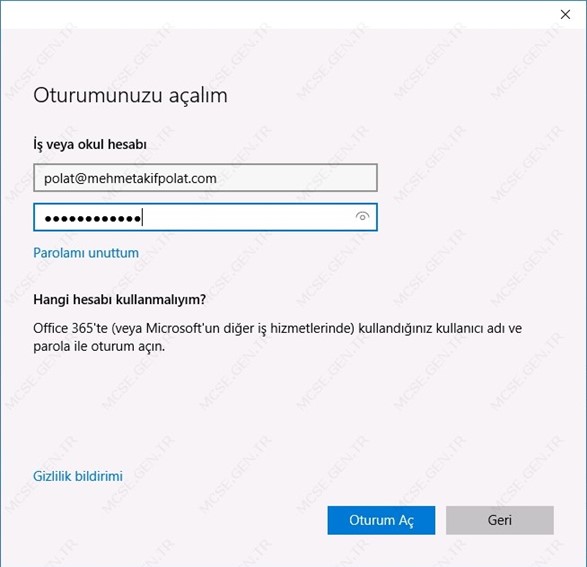Click the polat@mehmetakifpolat.com address text
This screenshot has height=567, width=587.
130,178
